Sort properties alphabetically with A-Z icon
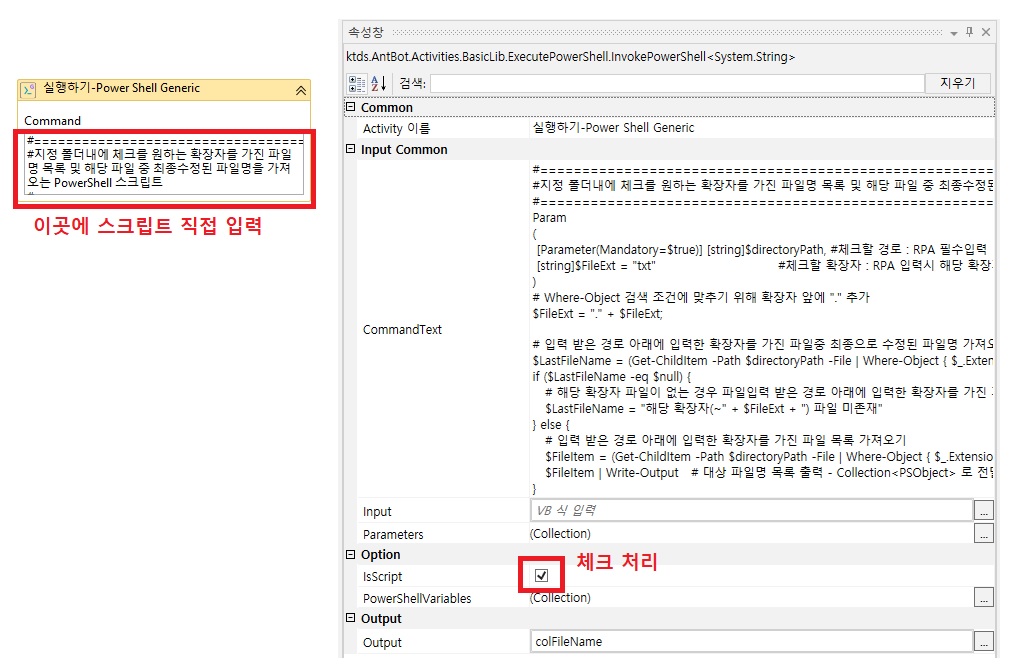Image resolution: width=1016 pixels, height=669 pixels. click(x=378, y=83)
